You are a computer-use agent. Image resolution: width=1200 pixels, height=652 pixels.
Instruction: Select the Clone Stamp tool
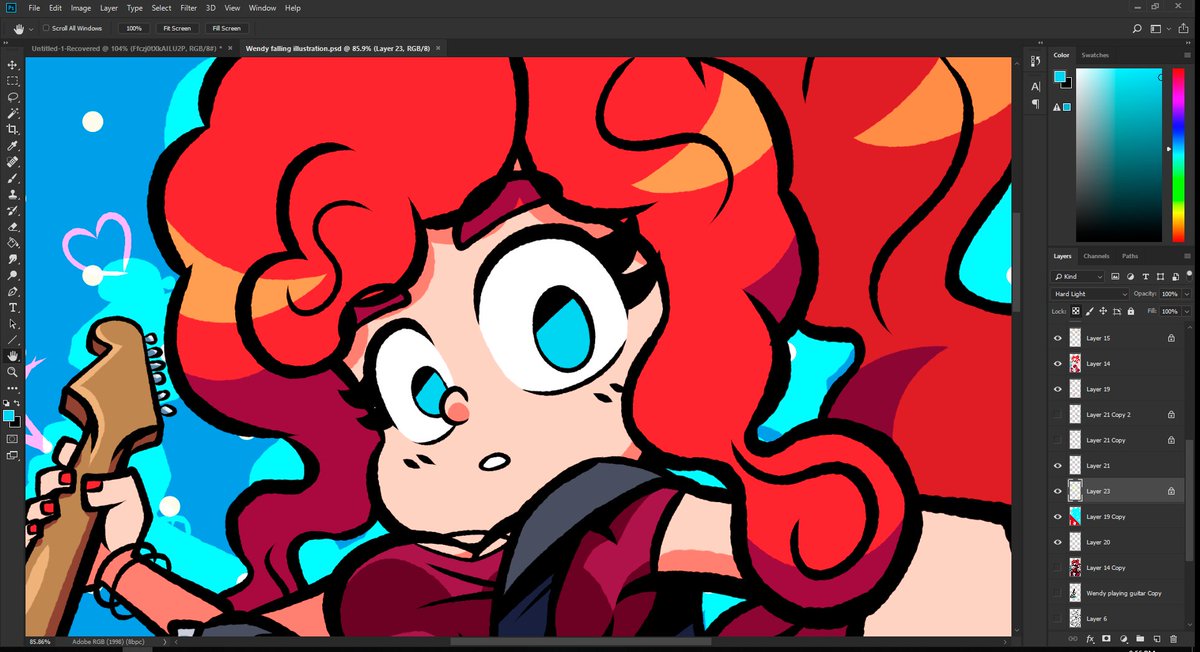pyautogui.click(x=12, y=194)
